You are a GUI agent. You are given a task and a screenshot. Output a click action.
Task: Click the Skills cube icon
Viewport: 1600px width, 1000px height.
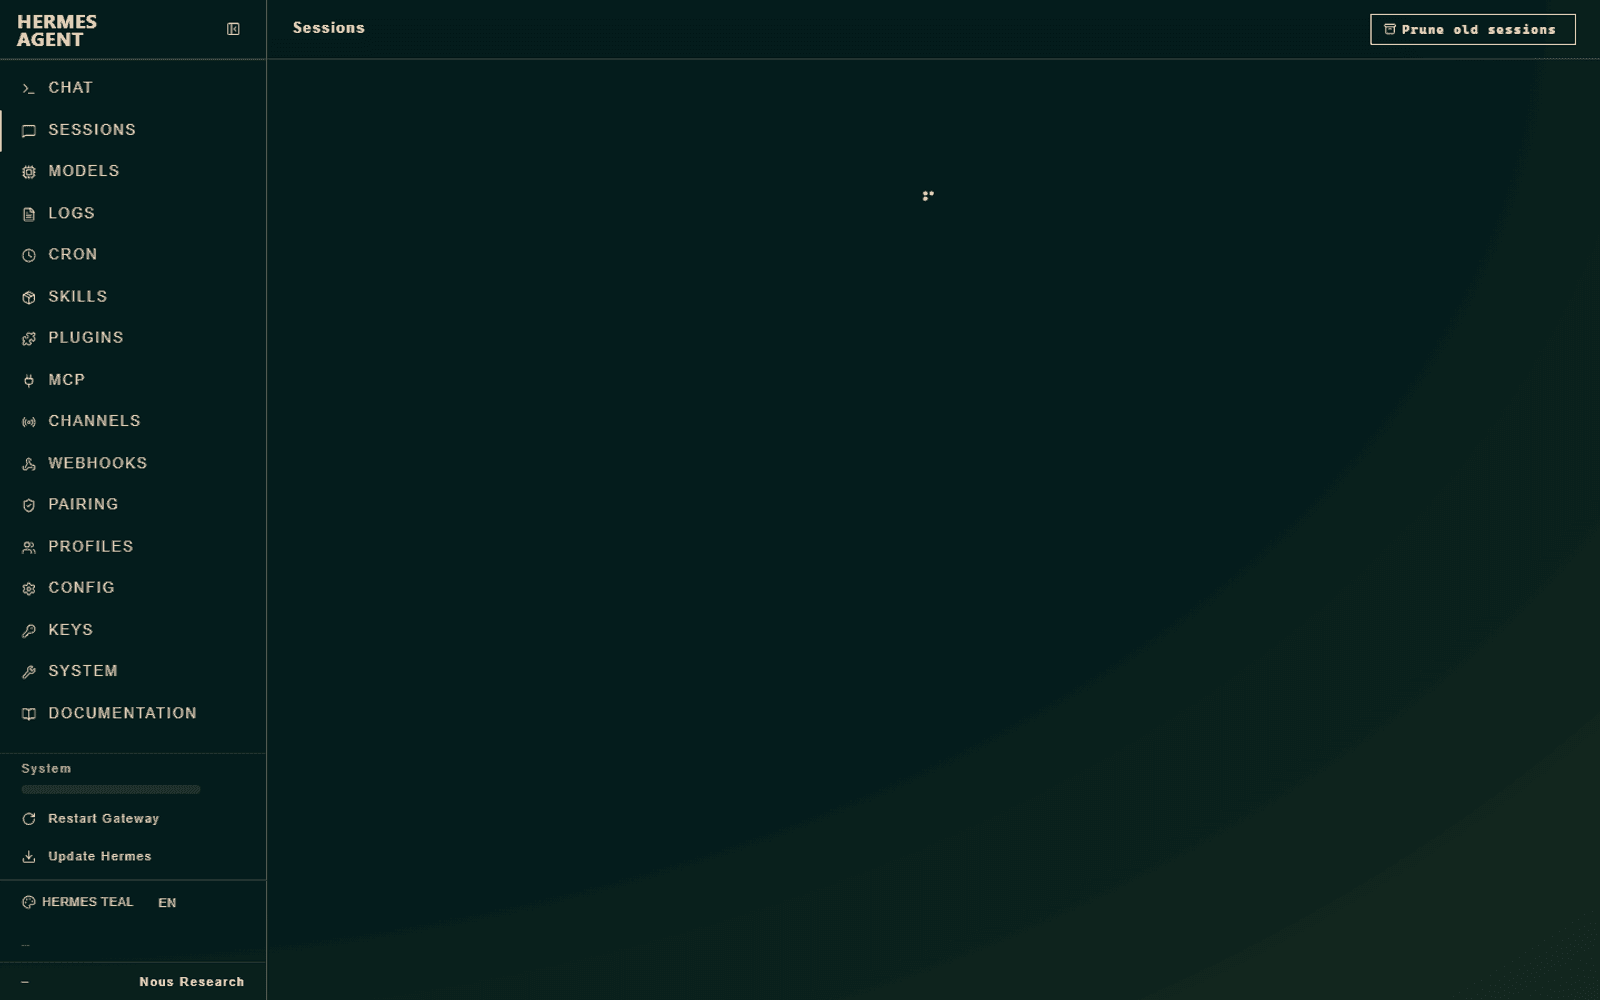pyautogui.click(x=29, y=297)
